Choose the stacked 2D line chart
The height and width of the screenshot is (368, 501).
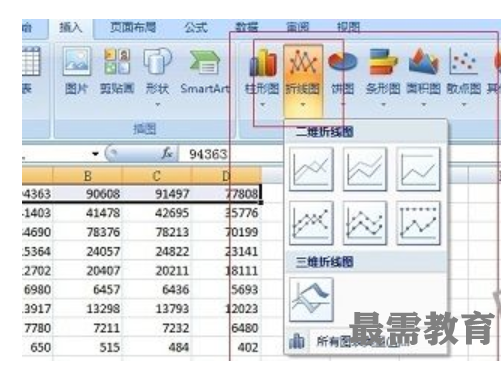pos(365,169)
